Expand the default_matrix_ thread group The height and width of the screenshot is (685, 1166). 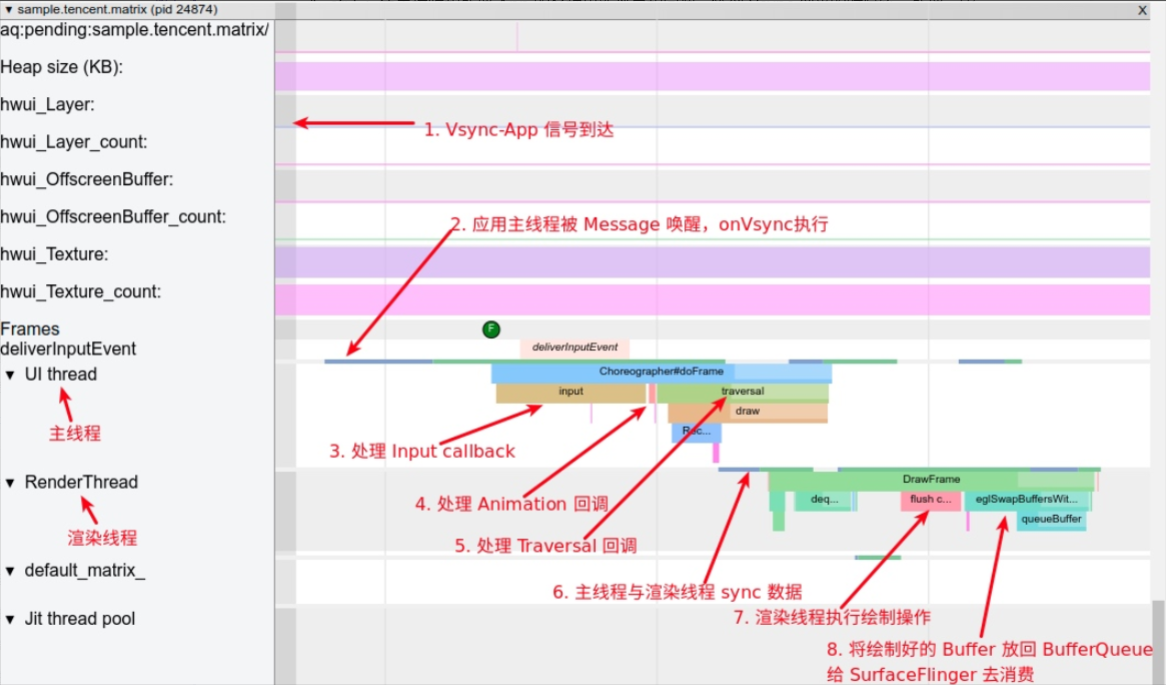[x=10, y=570]
